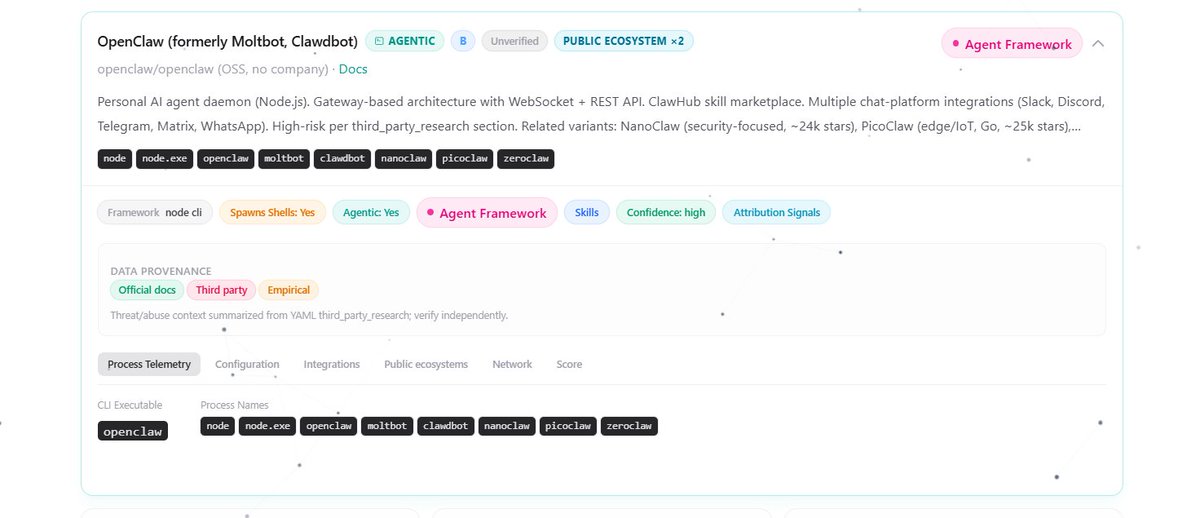Click the Third party provenance tag
Screen dimensions: 1200x518
tap(221, 290)
